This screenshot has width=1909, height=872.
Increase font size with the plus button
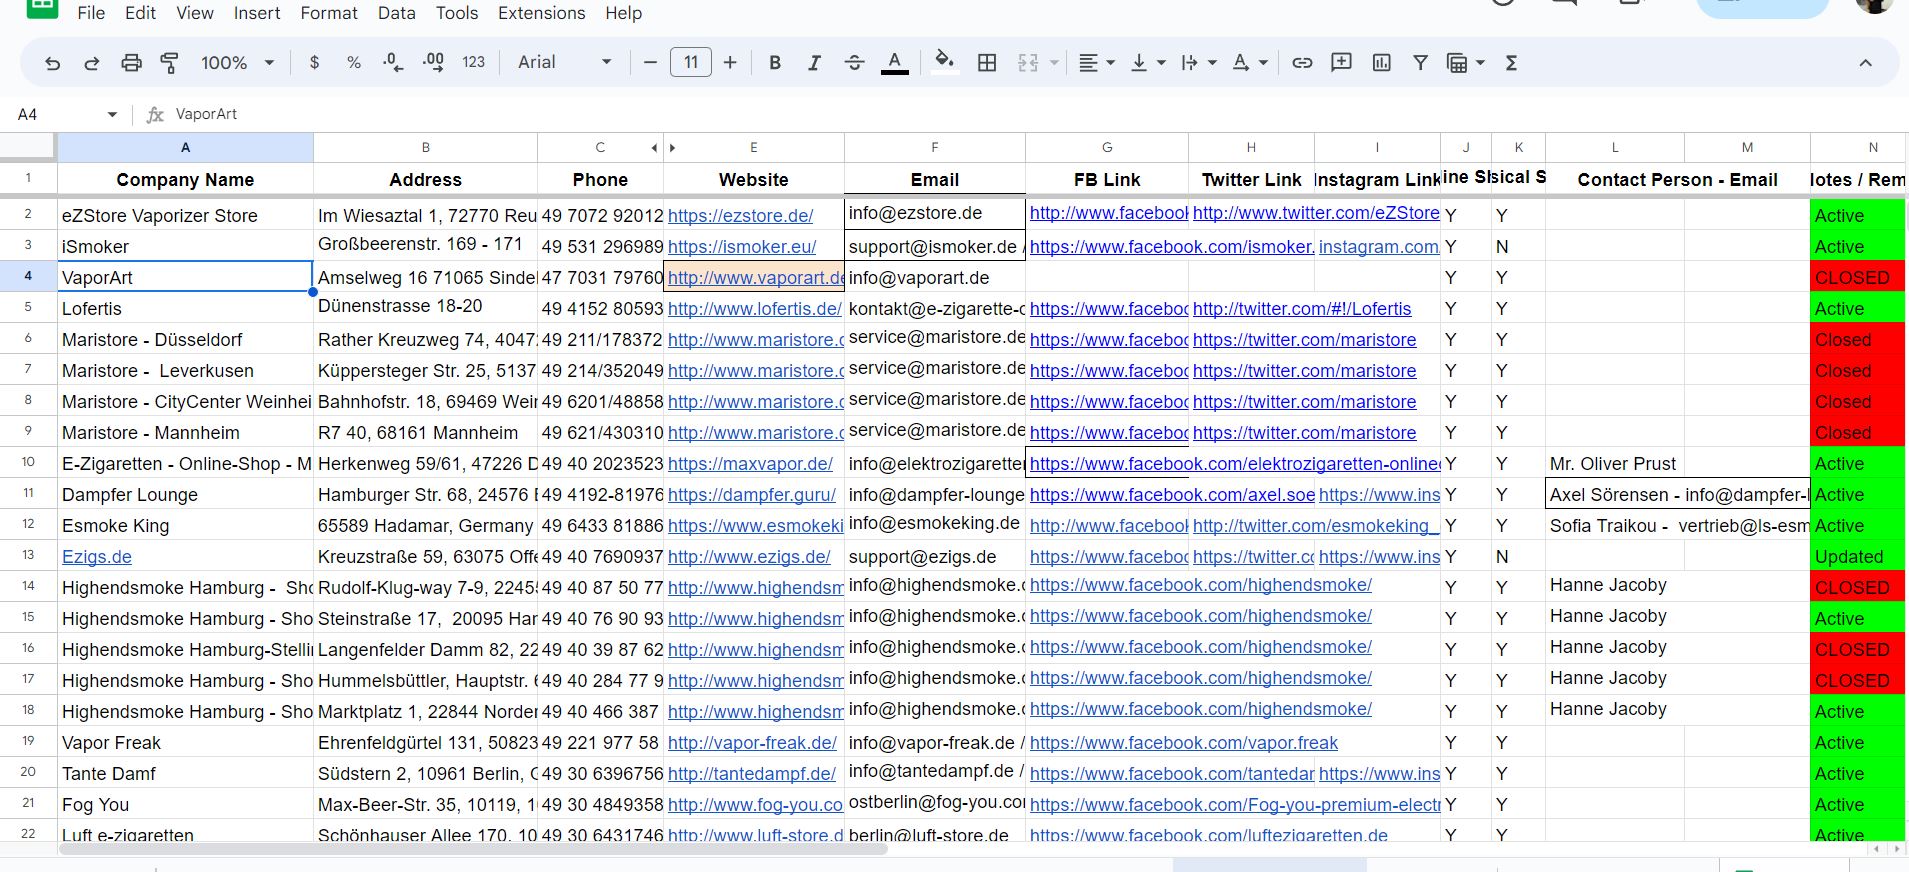tap(730, 63)
